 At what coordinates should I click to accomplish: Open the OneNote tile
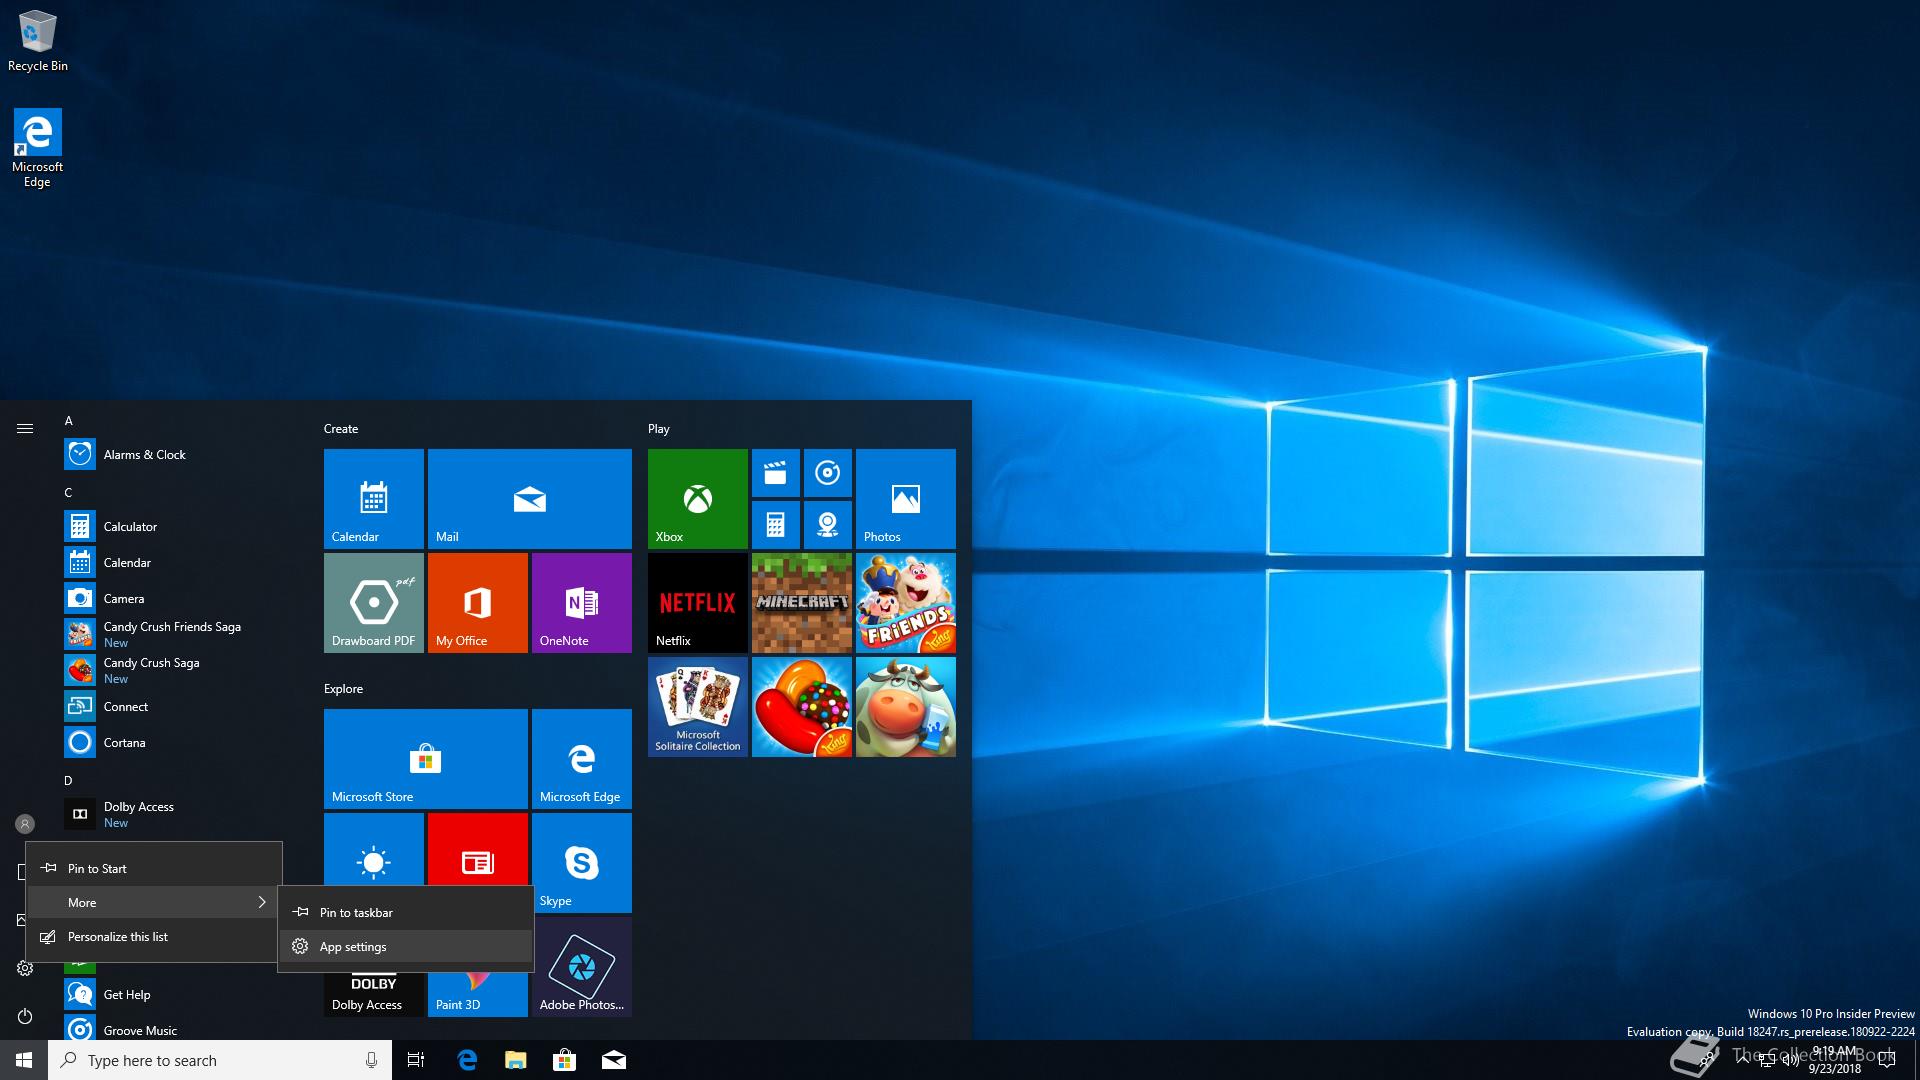581,602
